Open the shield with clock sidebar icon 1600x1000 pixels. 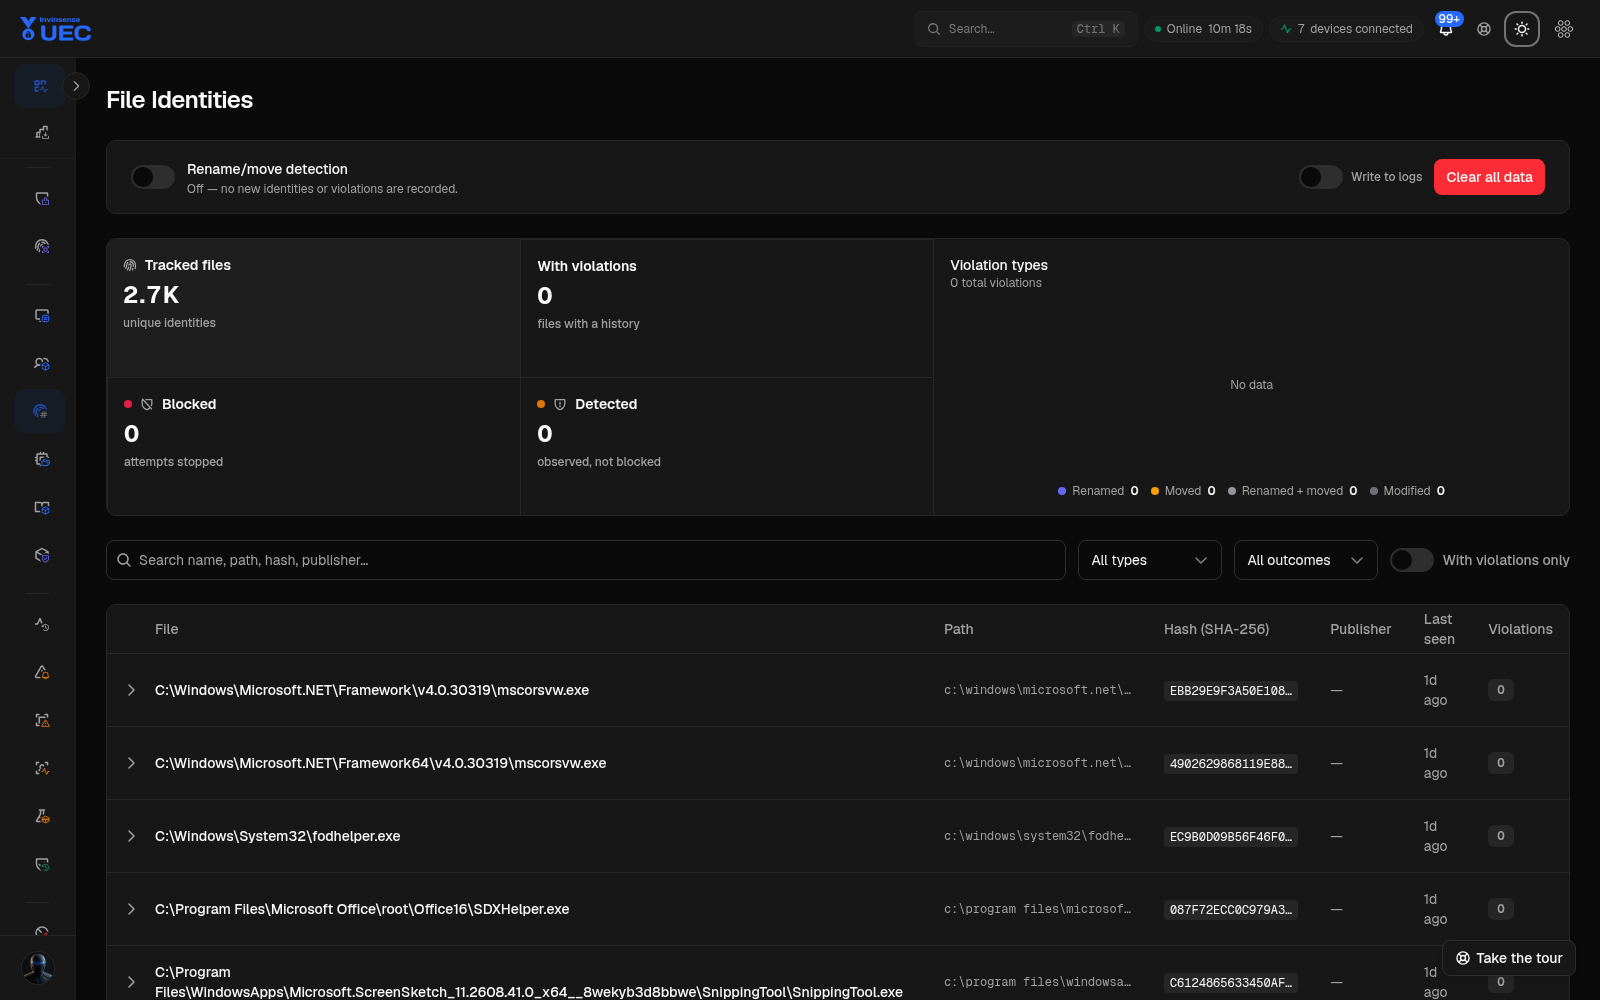[40, 864]
